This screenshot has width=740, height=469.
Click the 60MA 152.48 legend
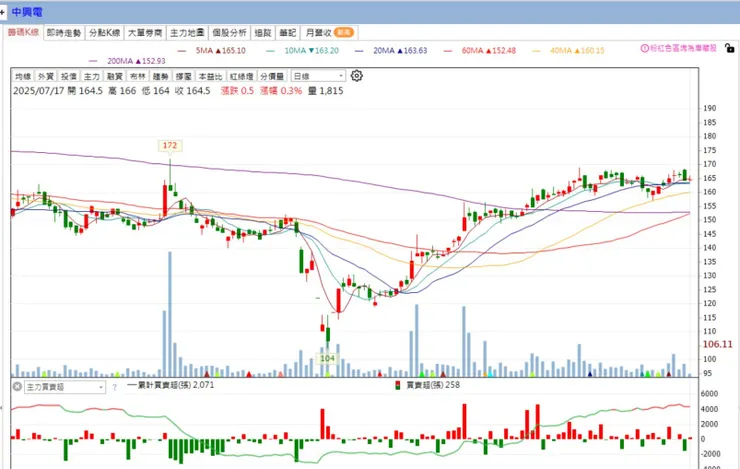pyautogui.click(x=480, y=50)
